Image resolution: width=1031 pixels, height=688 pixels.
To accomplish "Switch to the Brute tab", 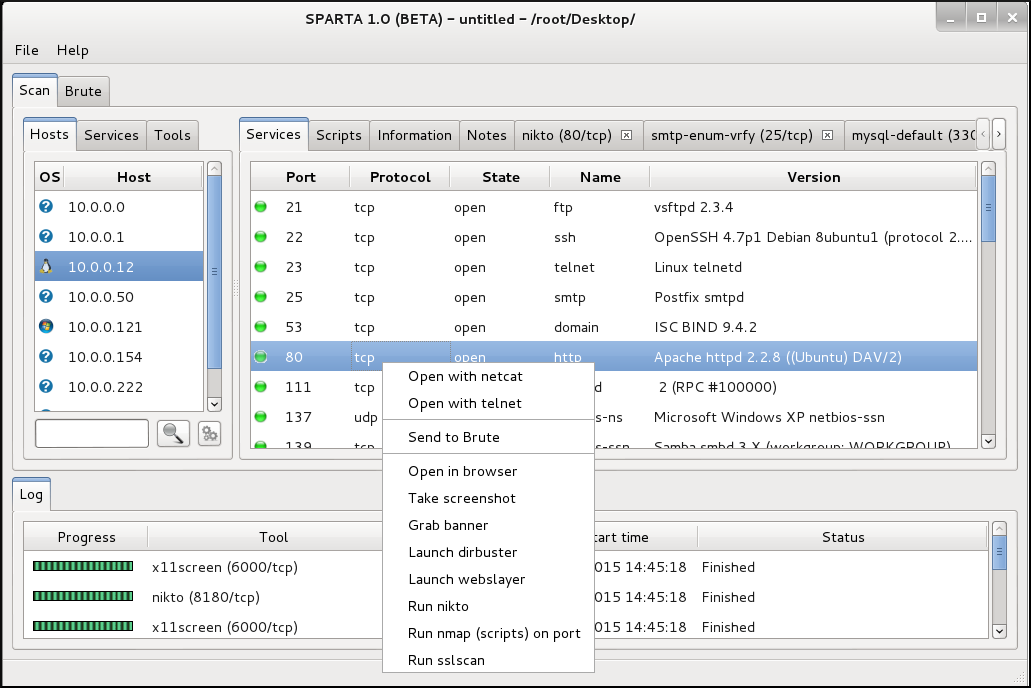I will coord(83,91).
